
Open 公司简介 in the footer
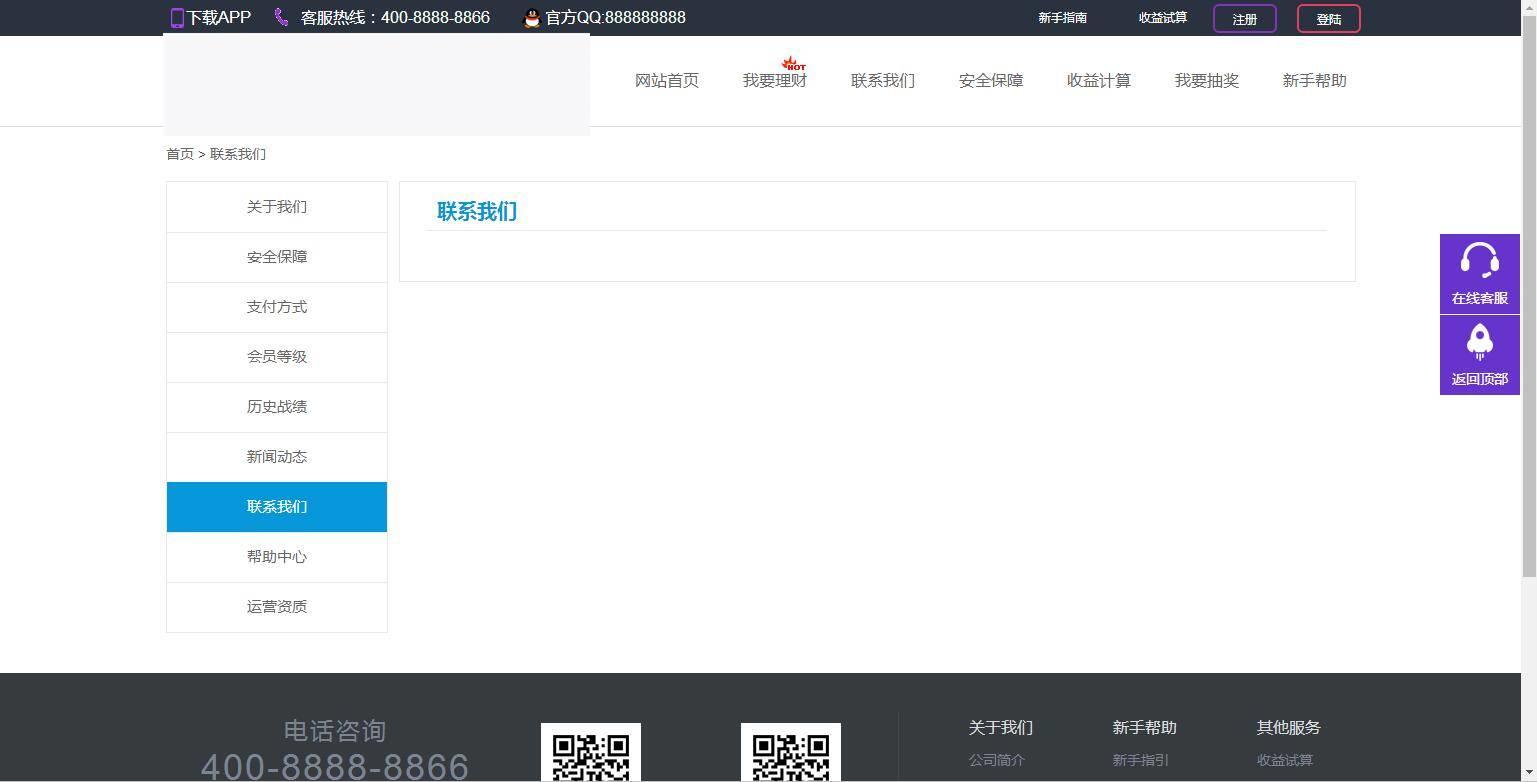pyautogui.click(x=995, y=760)
